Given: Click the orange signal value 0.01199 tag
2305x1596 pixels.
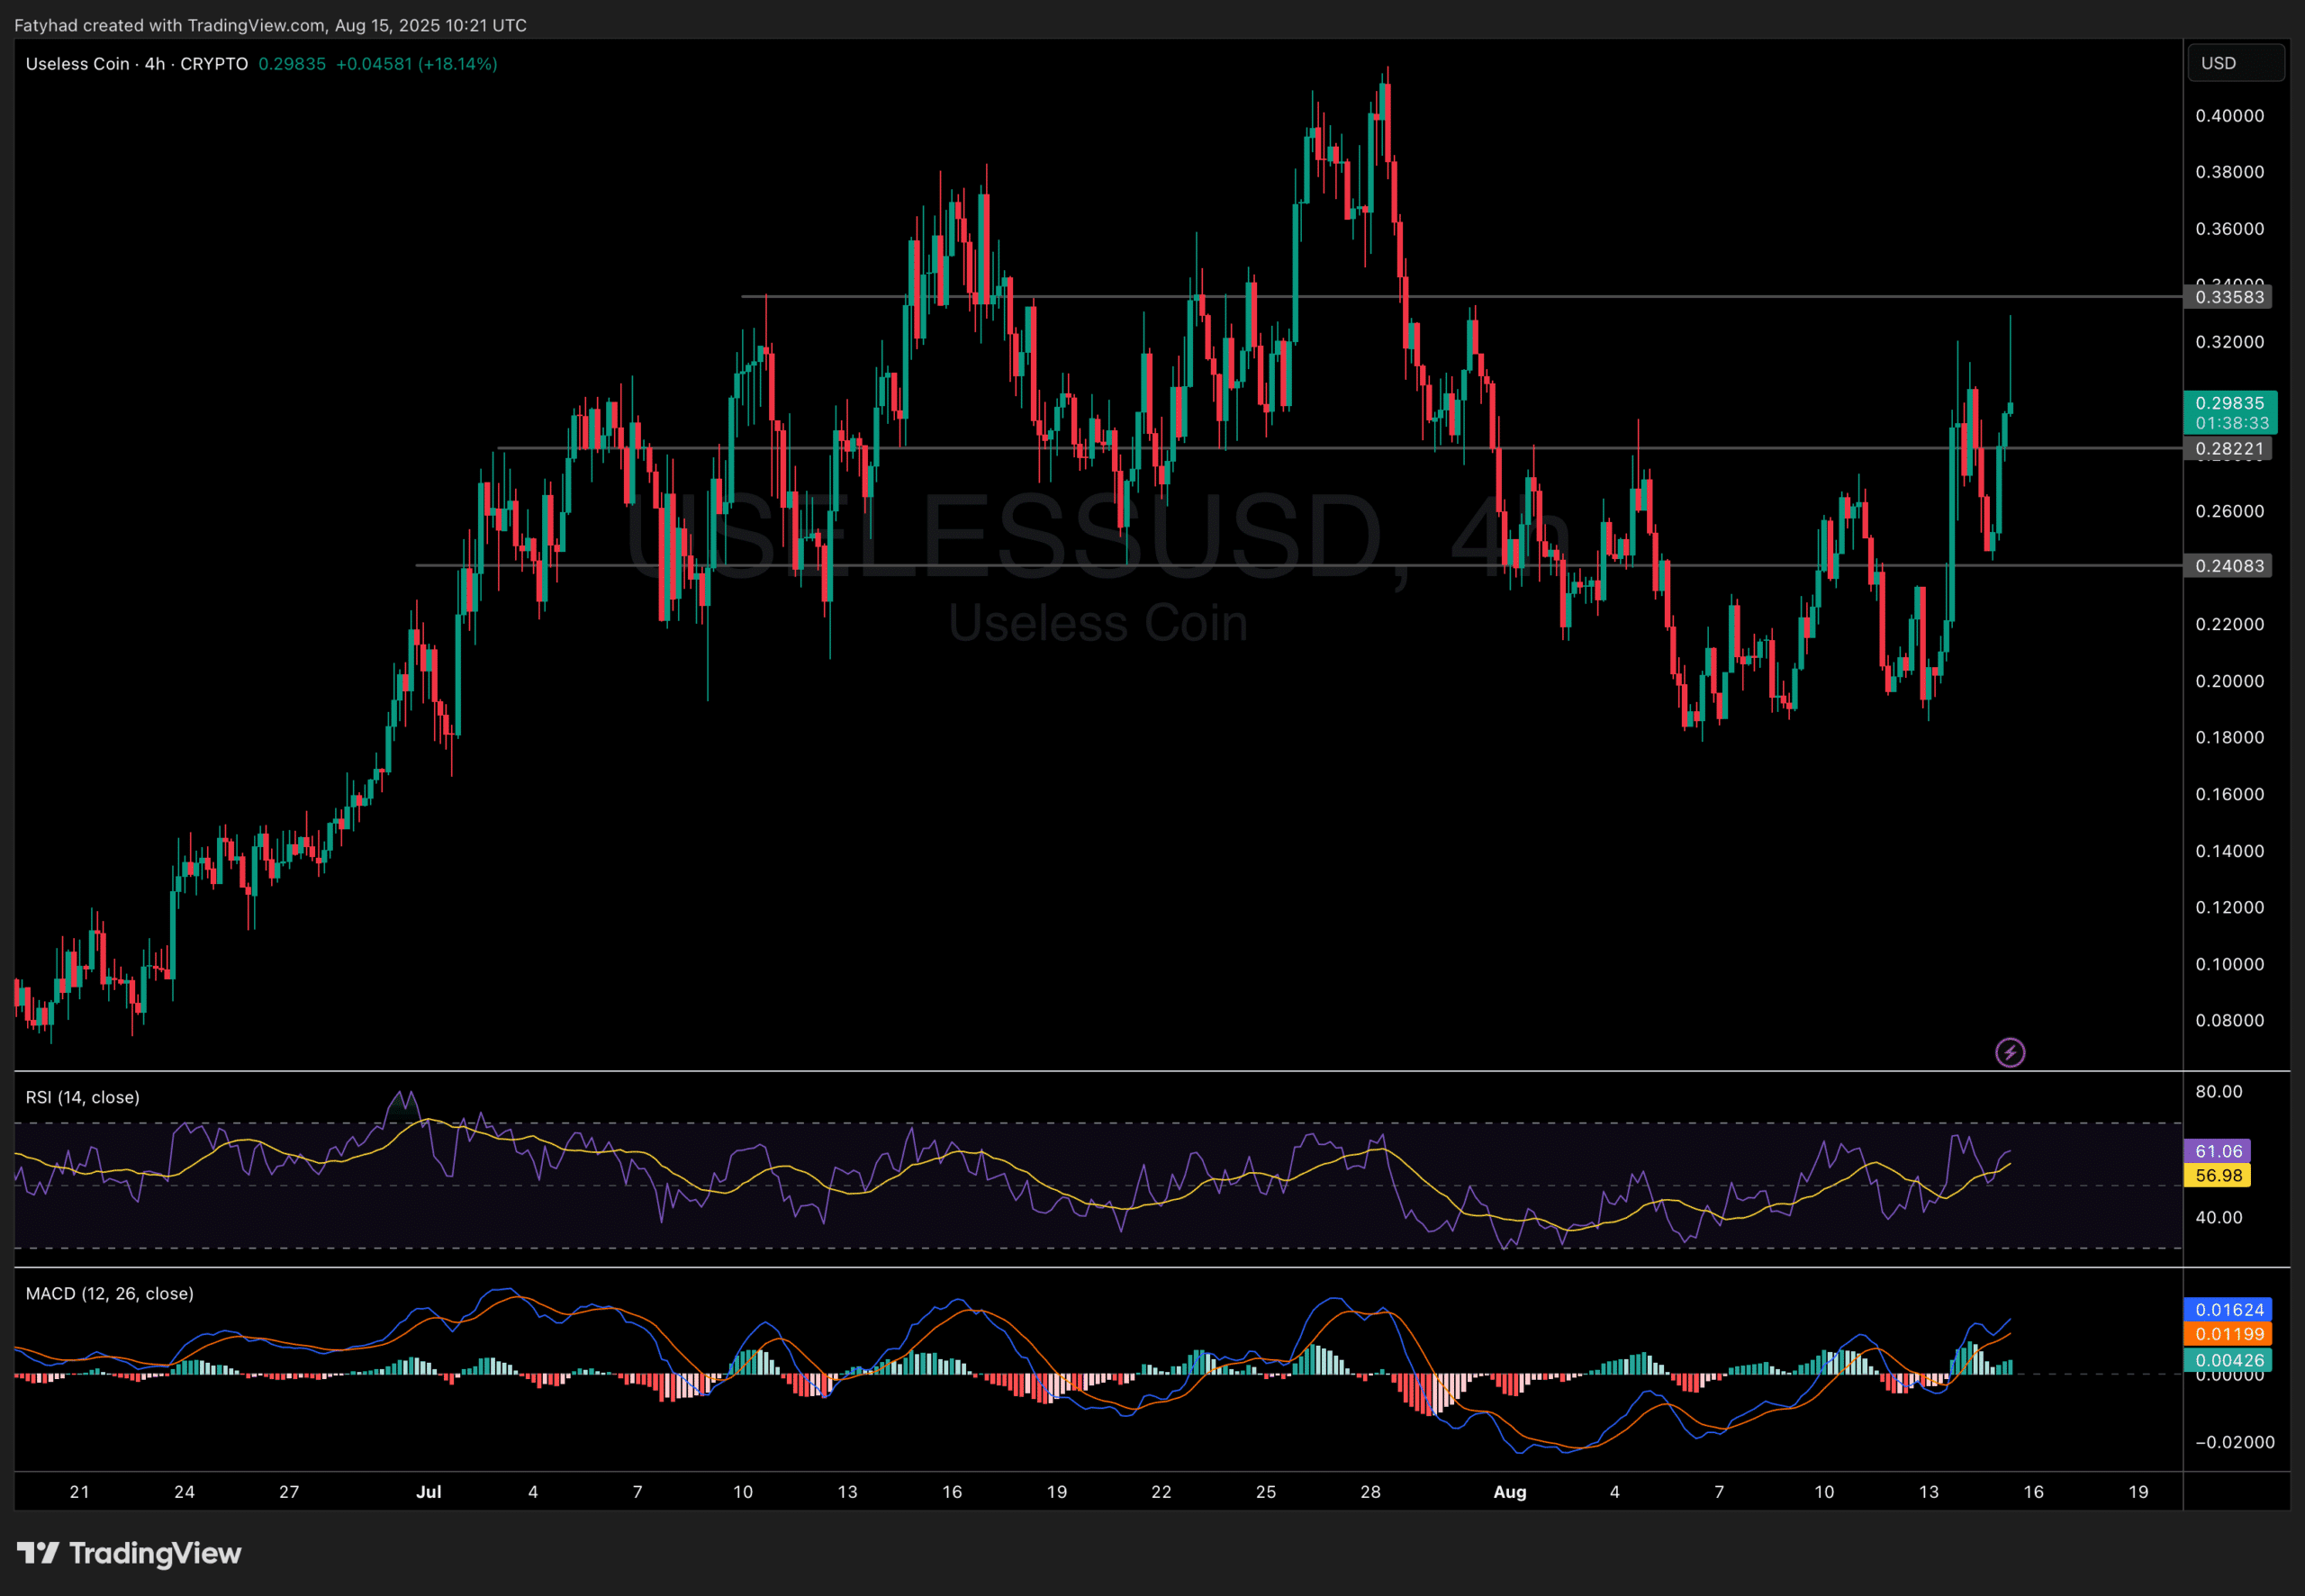Looking at the screenshot, I should [2229, 1334].
